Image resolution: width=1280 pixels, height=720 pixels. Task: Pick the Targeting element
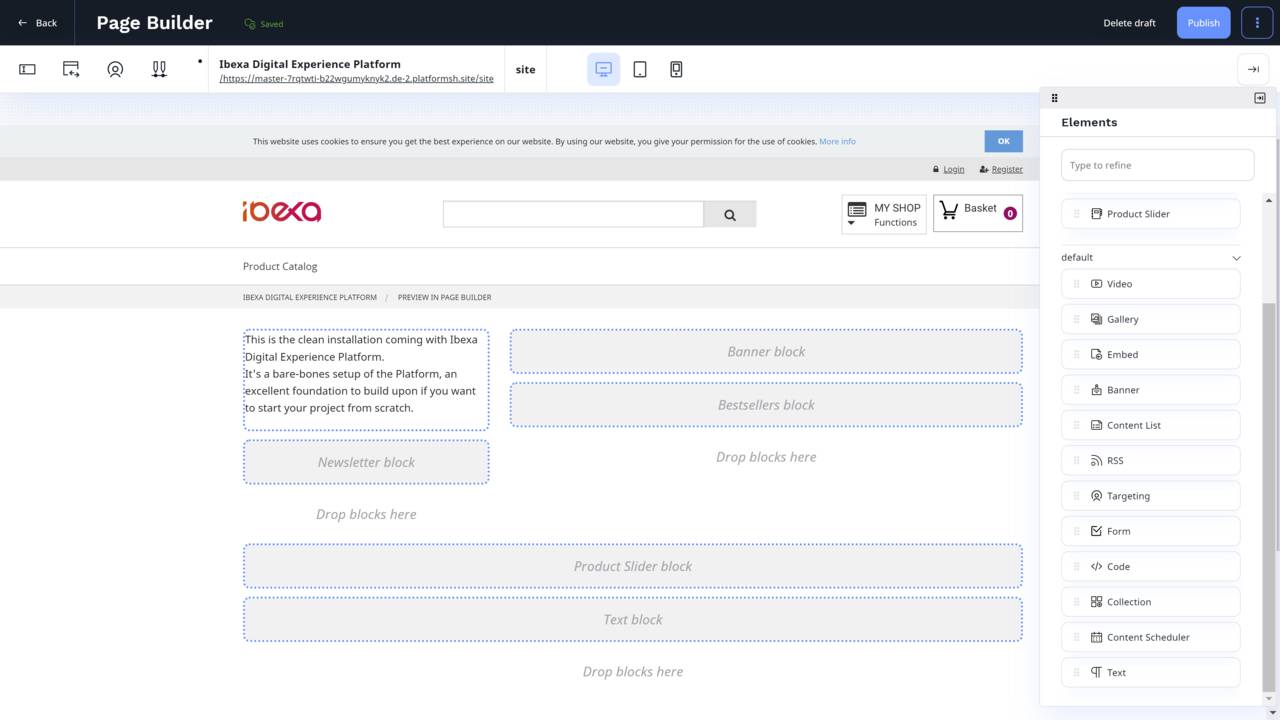pos(1151,496)
